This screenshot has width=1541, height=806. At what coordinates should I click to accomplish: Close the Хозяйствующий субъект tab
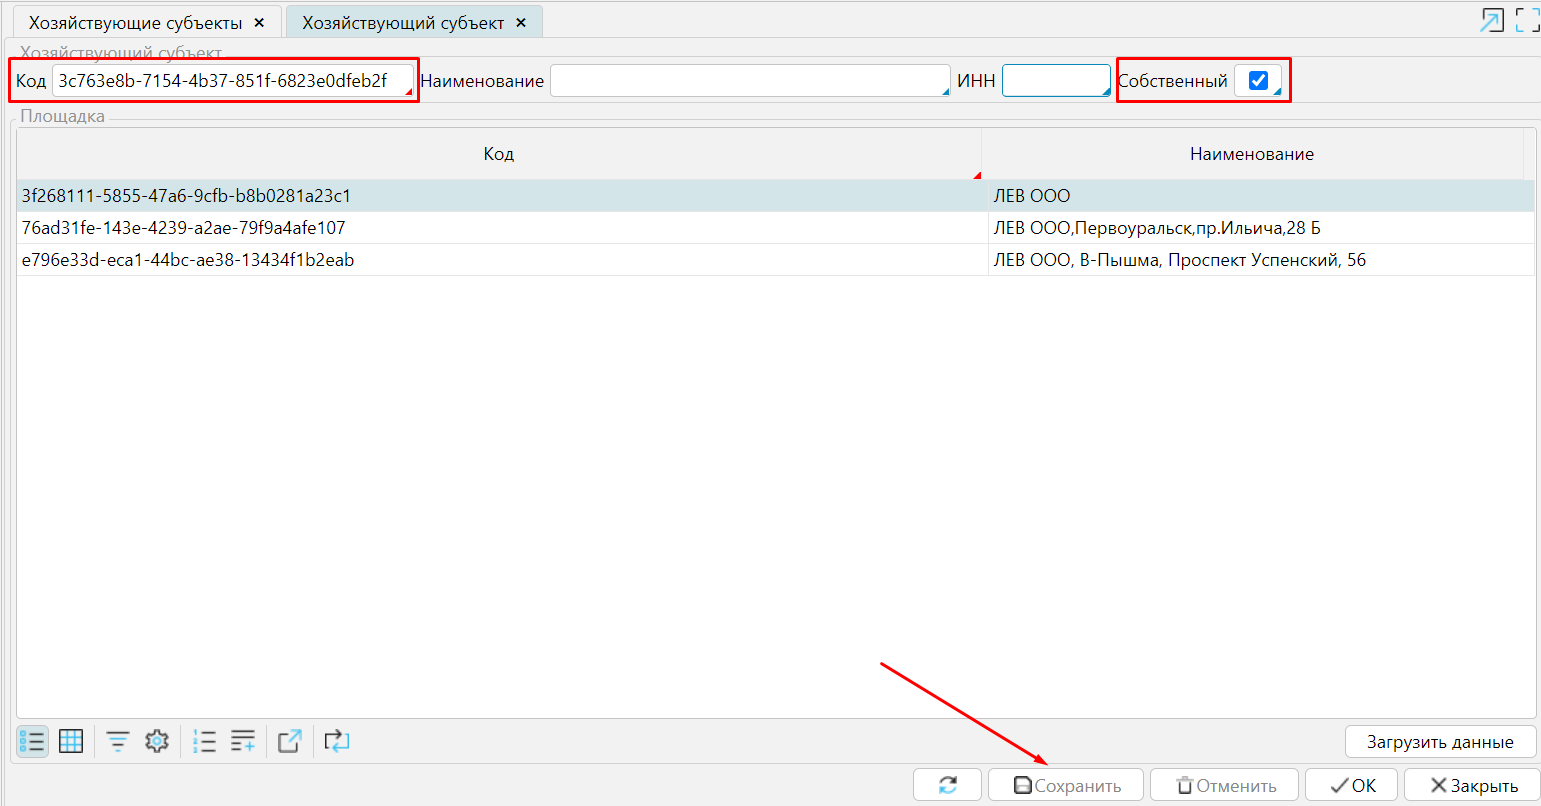coord(521,23)
